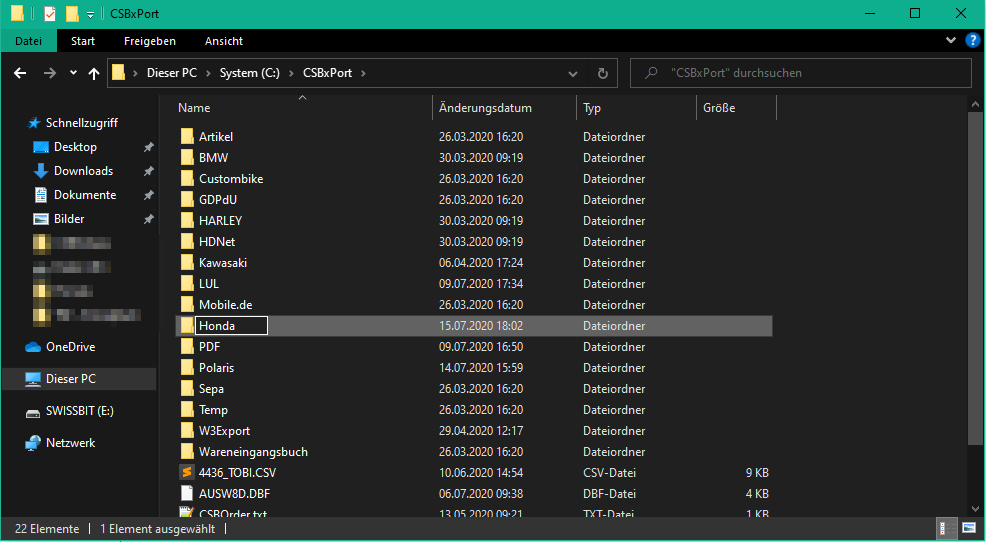
Task: Select the Wareneingangsbuch folder icon
Action: 187,451
